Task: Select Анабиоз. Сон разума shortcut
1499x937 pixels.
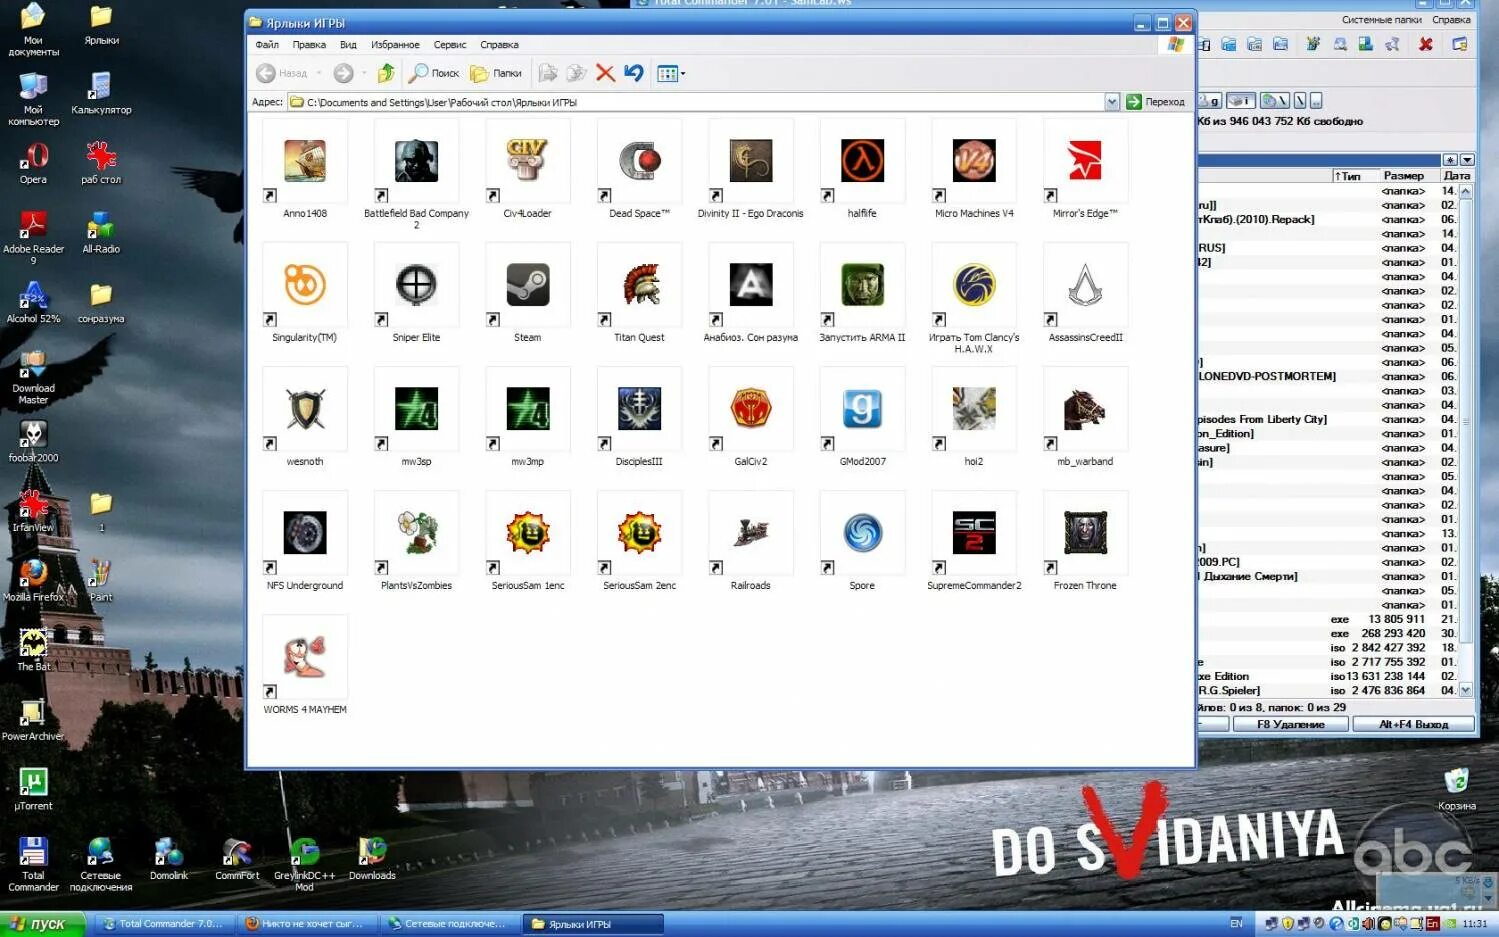Action: click(750, 285)
